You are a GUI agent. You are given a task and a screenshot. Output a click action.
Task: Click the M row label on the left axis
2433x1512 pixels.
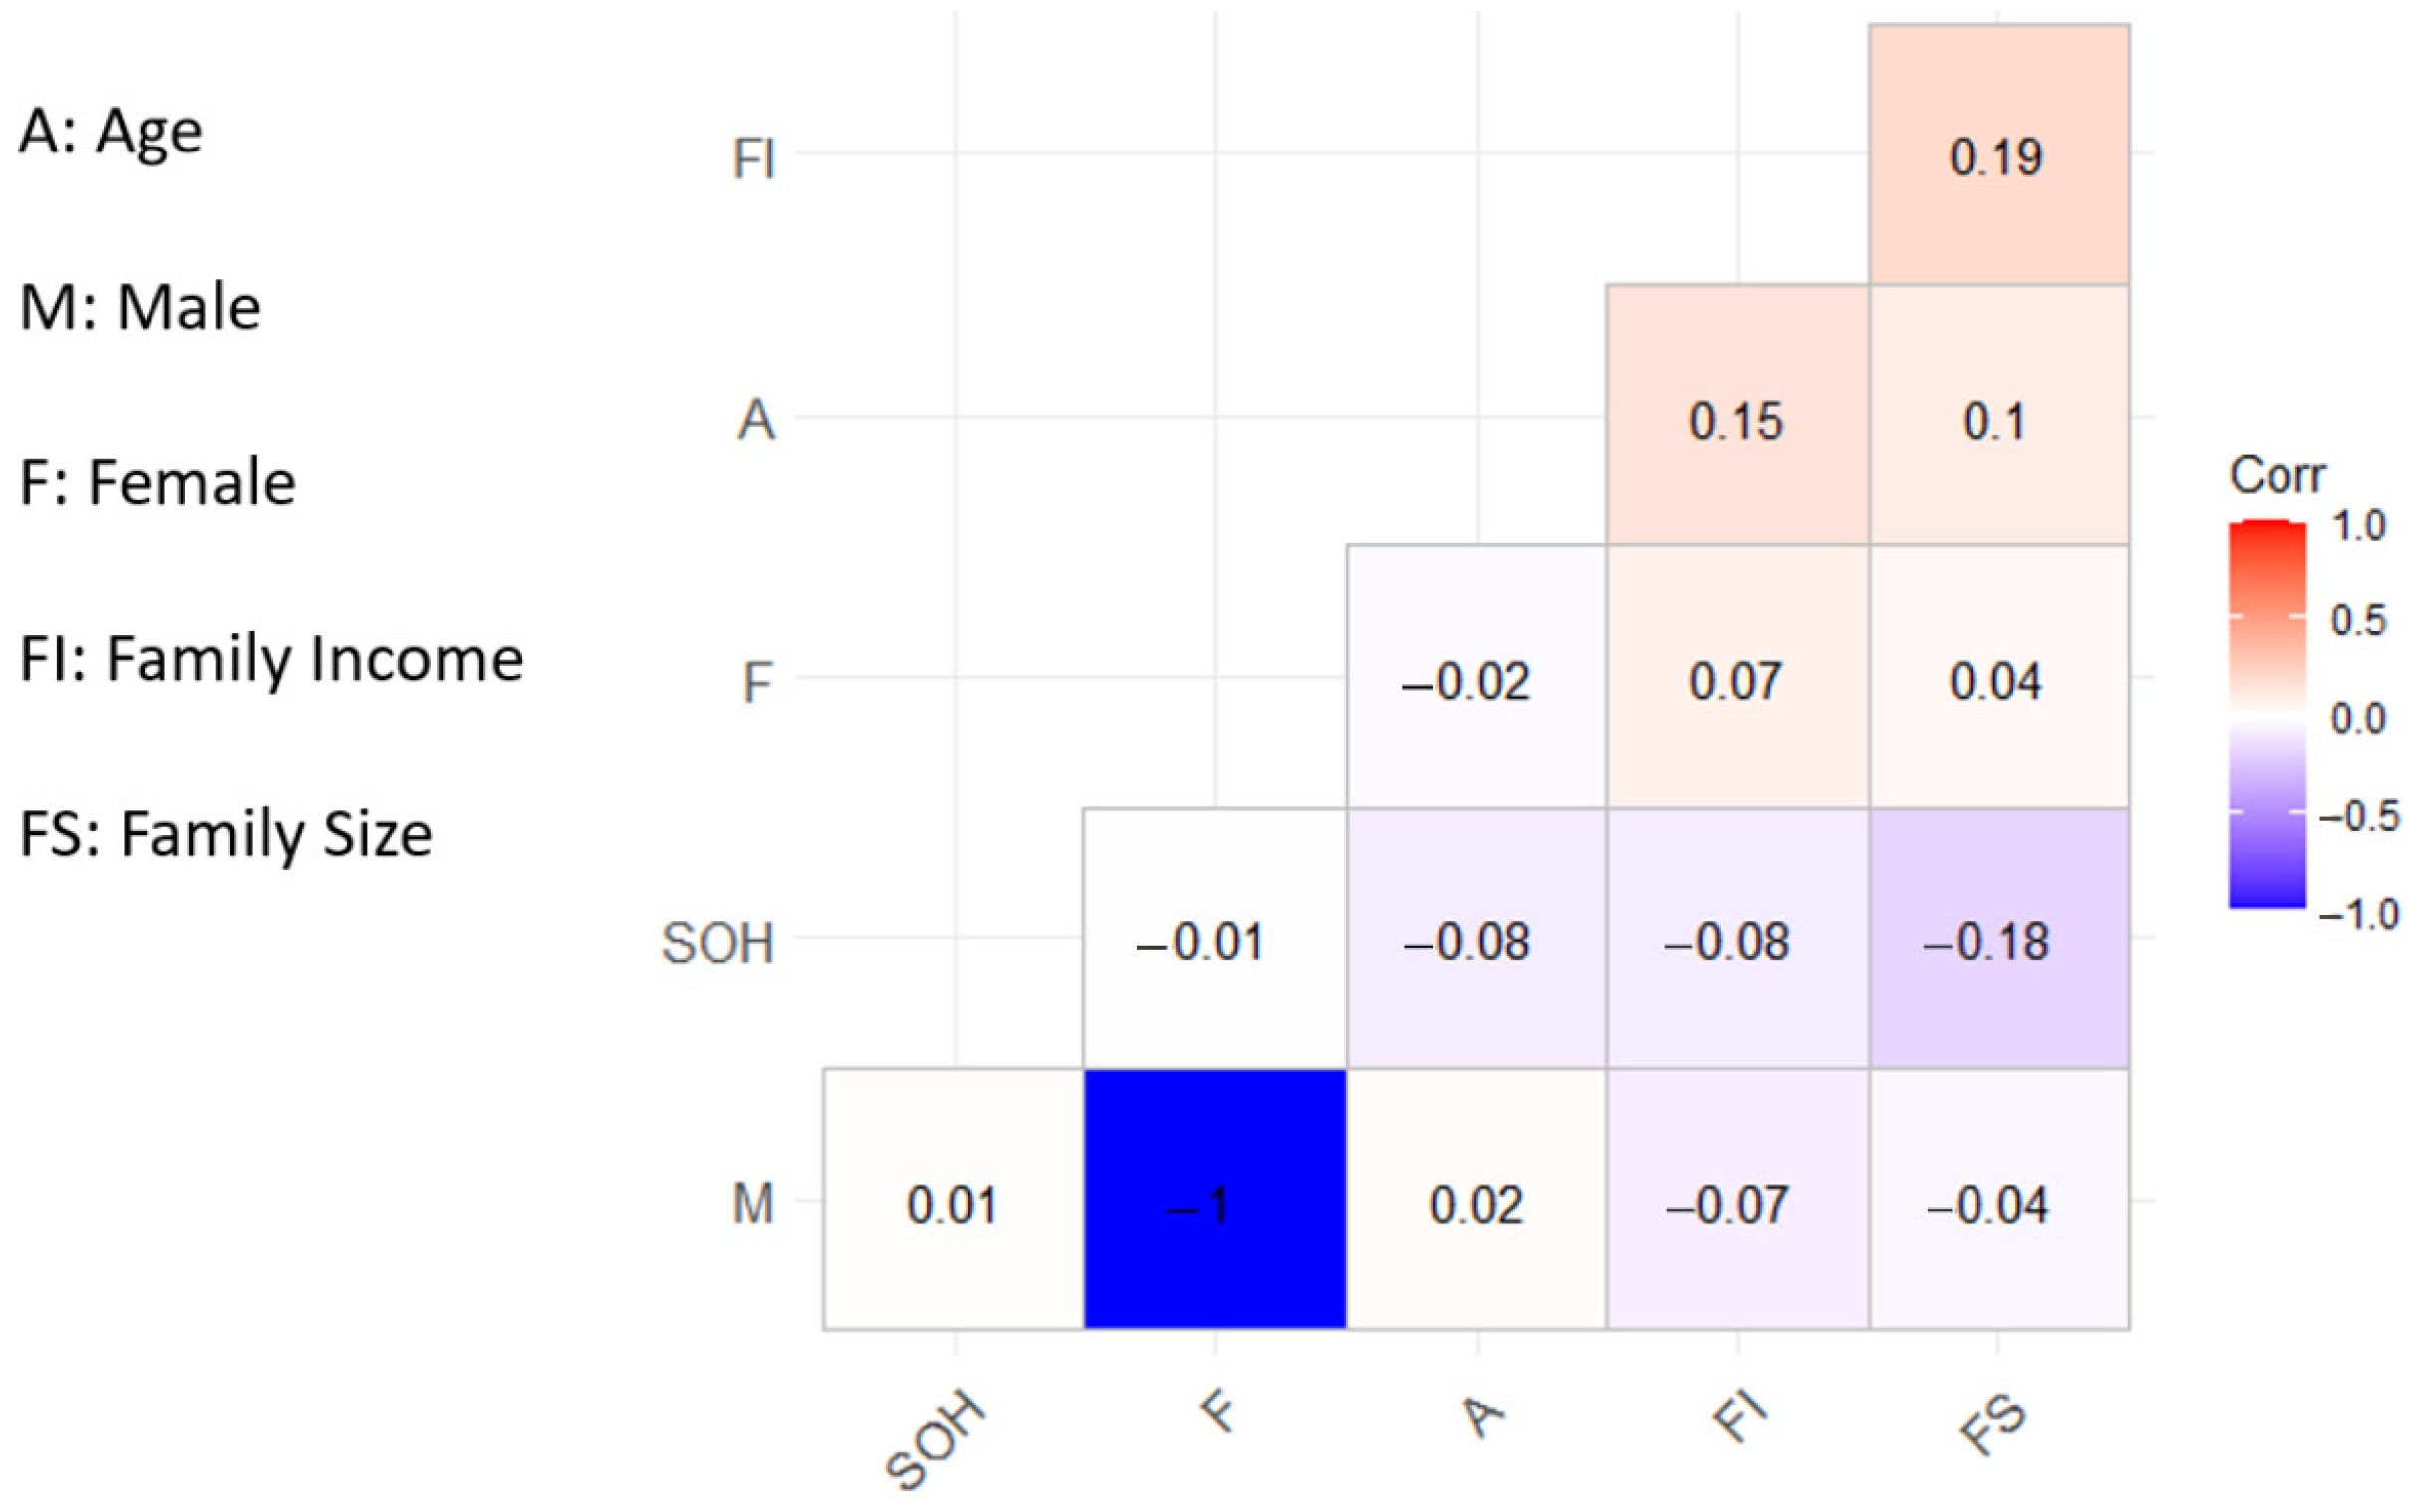coord(753,1203)
